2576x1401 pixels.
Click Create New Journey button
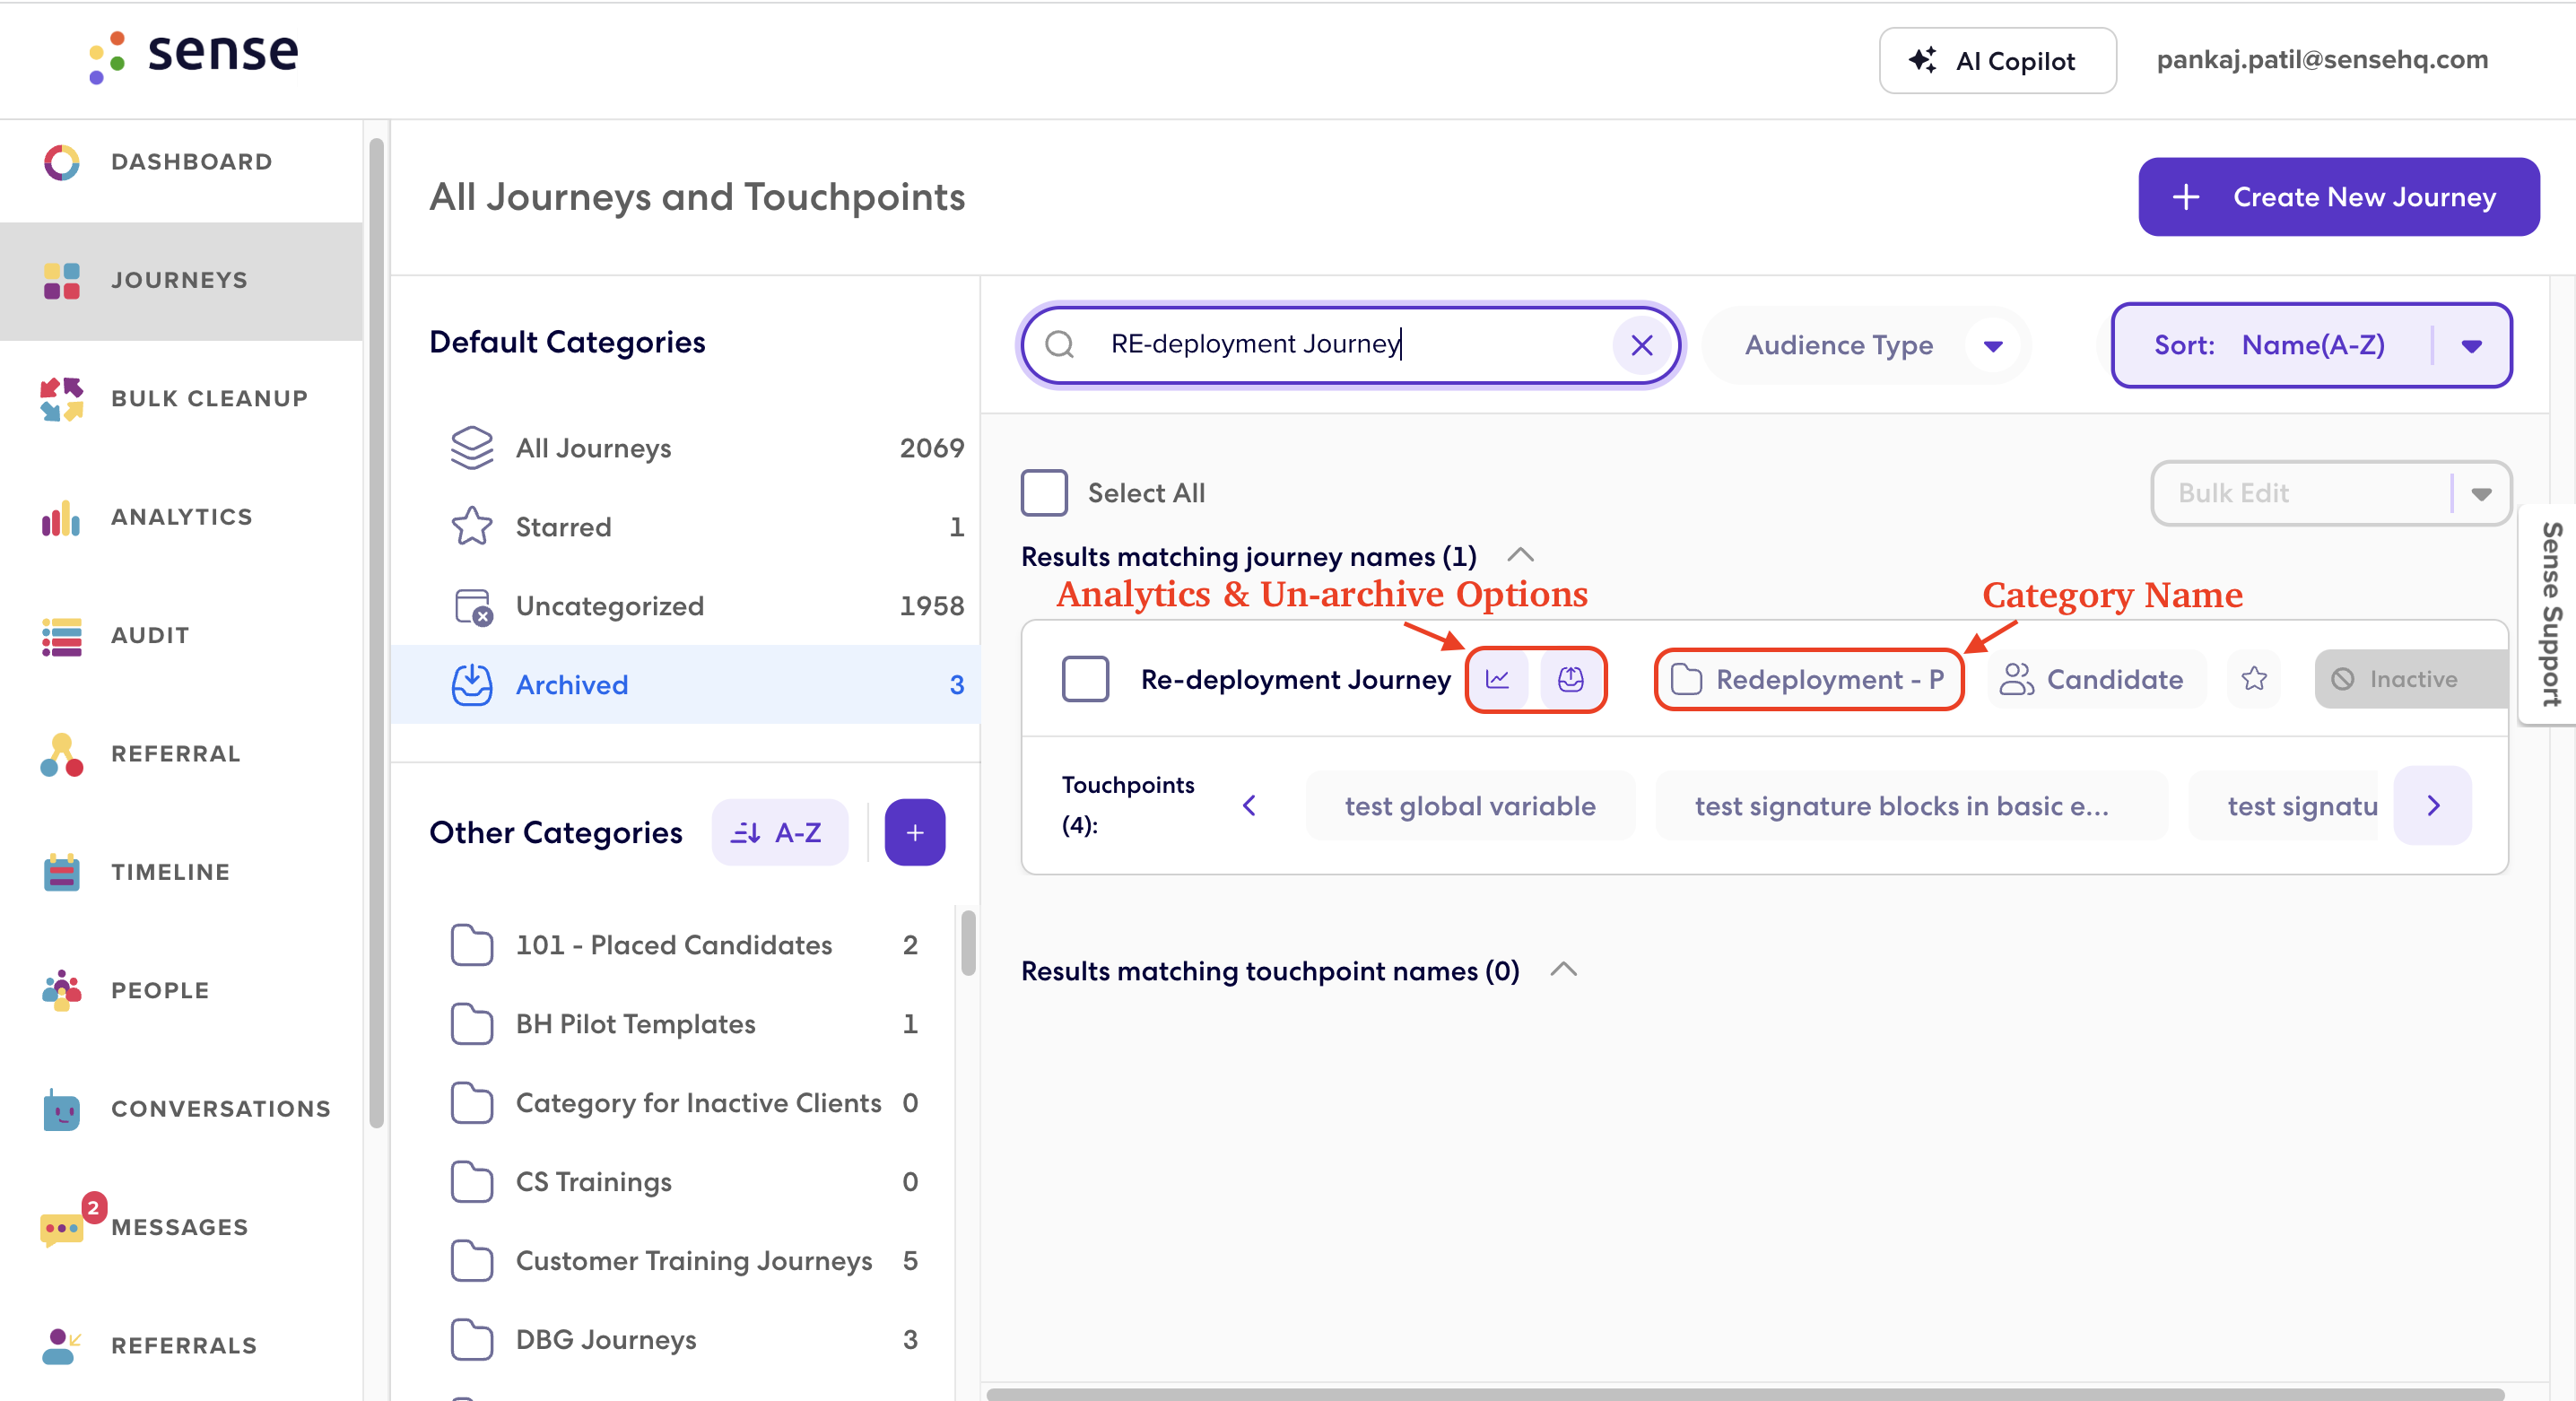(x=2337, y=197)
